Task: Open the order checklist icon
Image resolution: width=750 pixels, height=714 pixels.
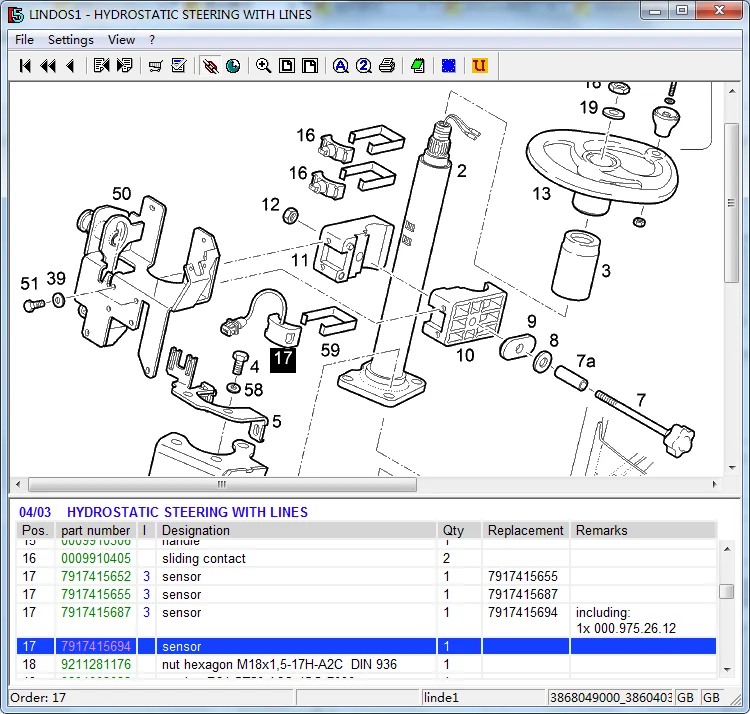Action: click(178, 66)
